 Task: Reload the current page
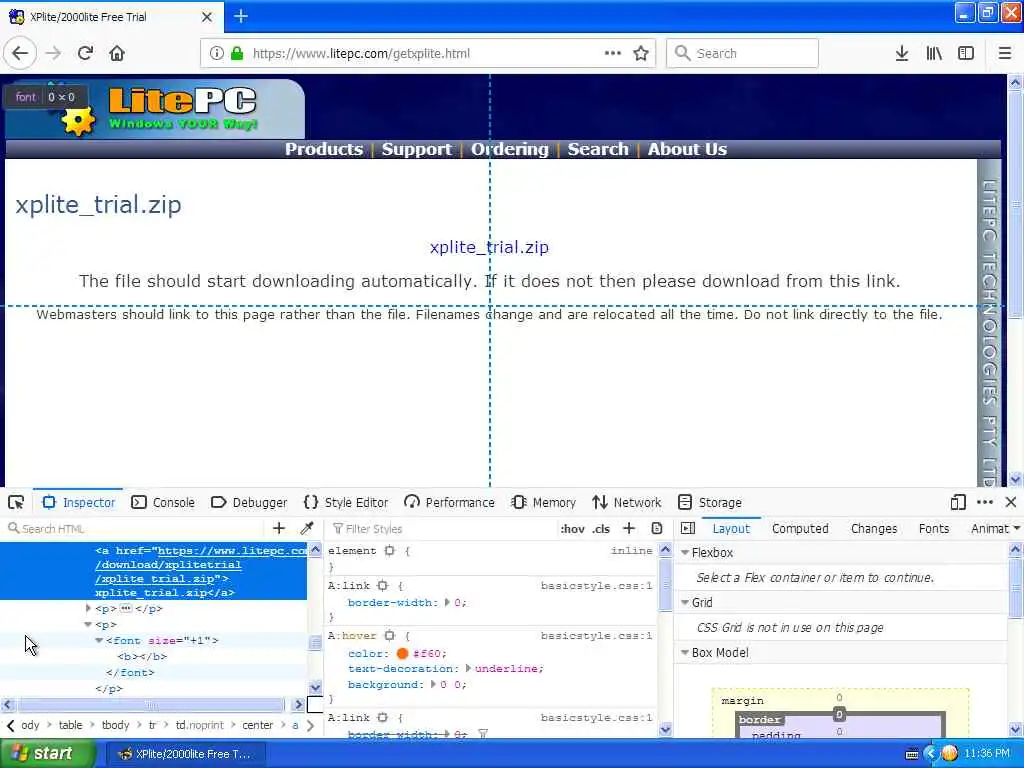[x=85, y=53]
